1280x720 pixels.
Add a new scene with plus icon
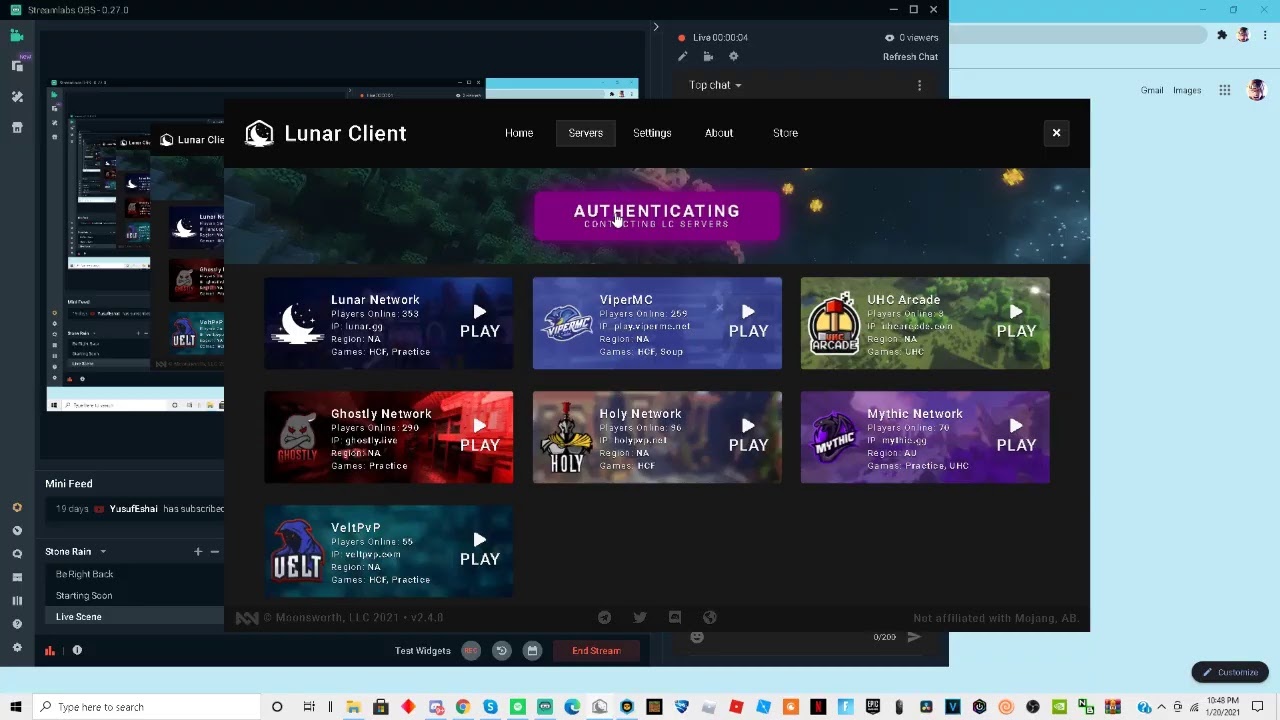tap(198, 552)
